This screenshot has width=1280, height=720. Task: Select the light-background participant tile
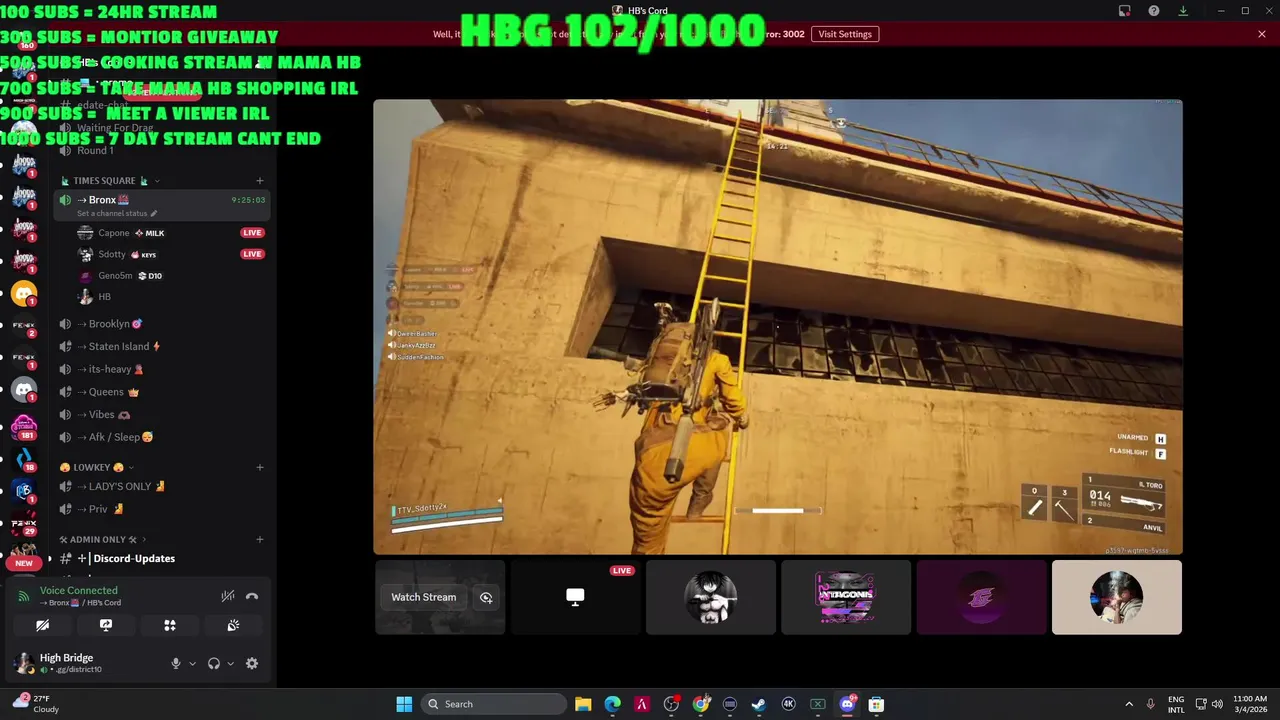[1117, 597]
